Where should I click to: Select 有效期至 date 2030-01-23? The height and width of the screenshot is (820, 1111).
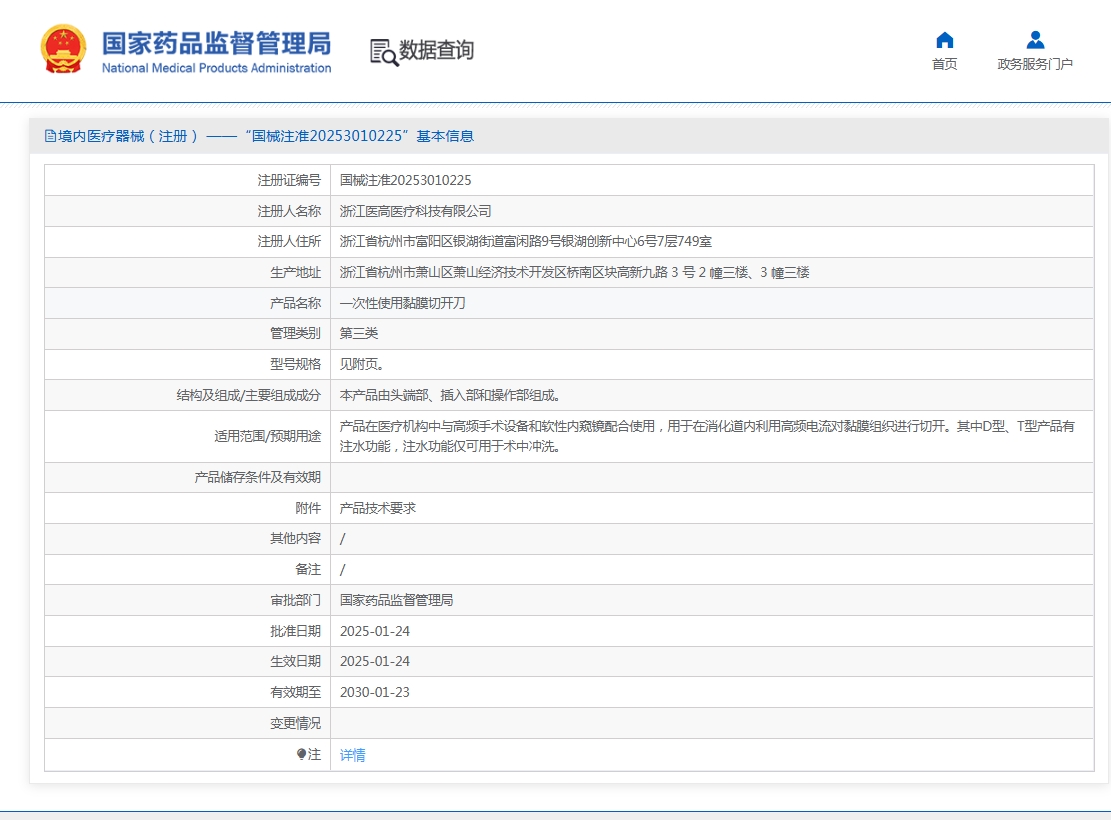(375, 692)
